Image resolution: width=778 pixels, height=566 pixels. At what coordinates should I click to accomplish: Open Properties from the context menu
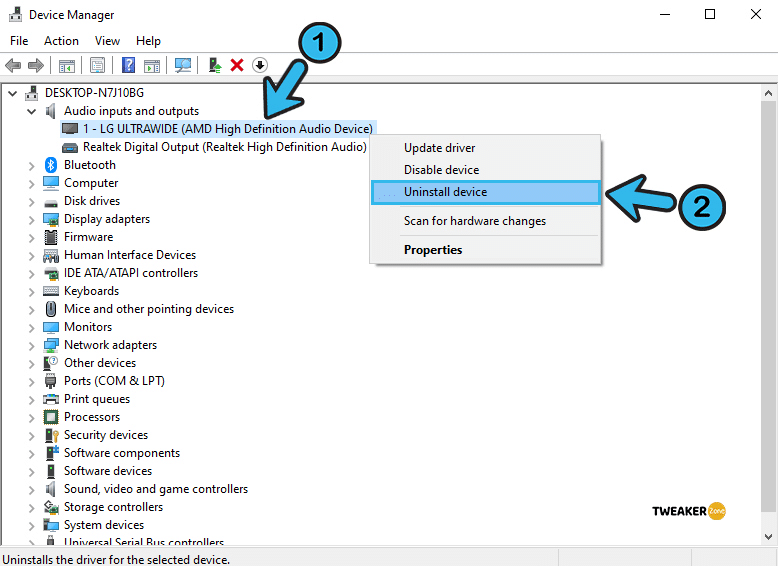coord(486,250)
